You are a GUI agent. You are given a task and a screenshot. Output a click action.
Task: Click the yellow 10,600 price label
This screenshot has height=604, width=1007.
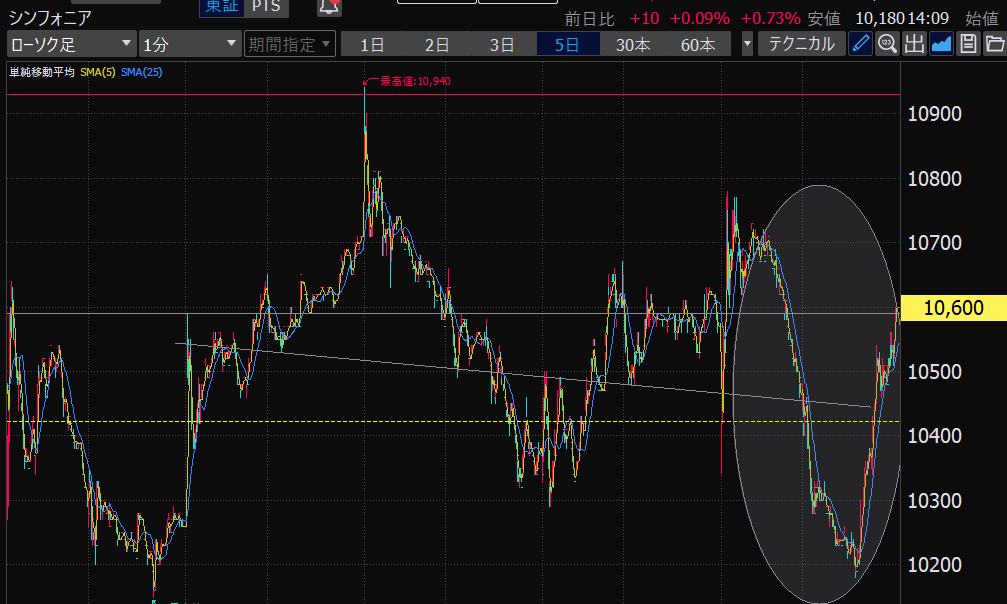click(x=953, y=308)
